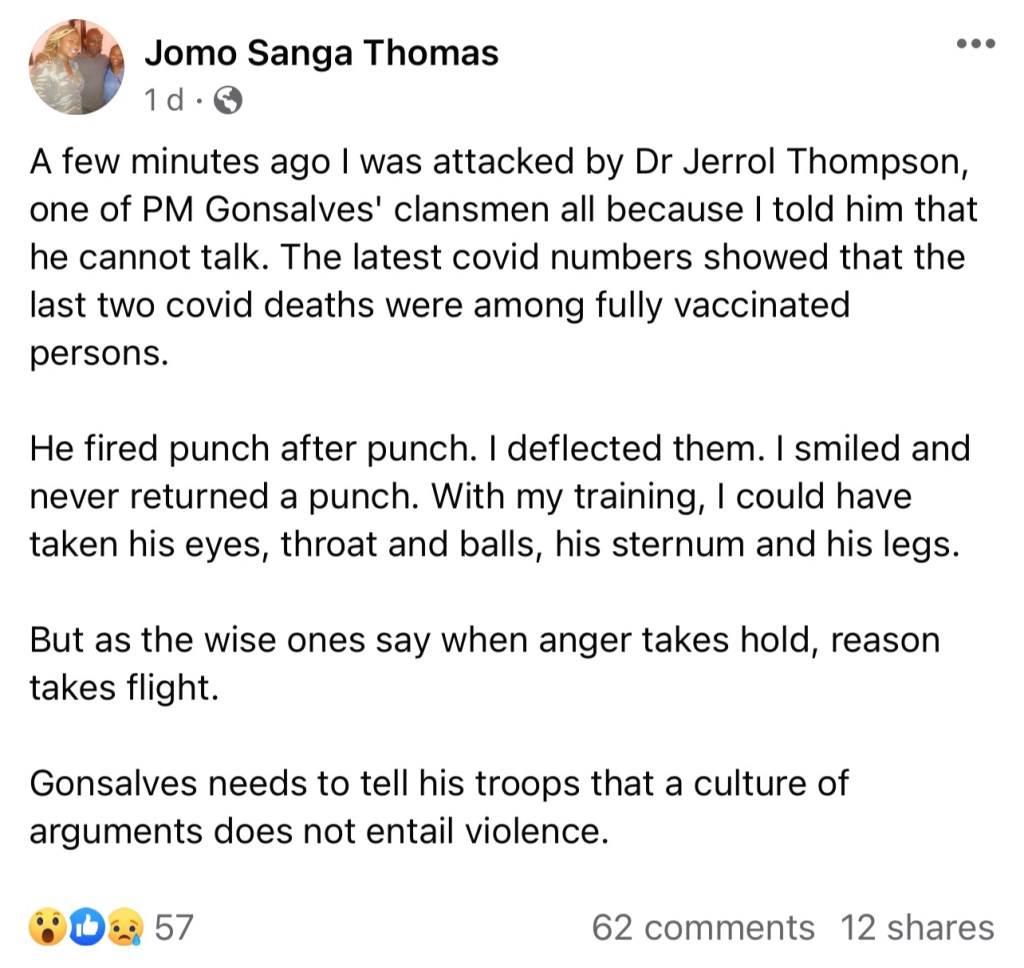Click the paragraph starting "He fired punch"
This screenshot has height=968, width=1024.
[500, 496]
